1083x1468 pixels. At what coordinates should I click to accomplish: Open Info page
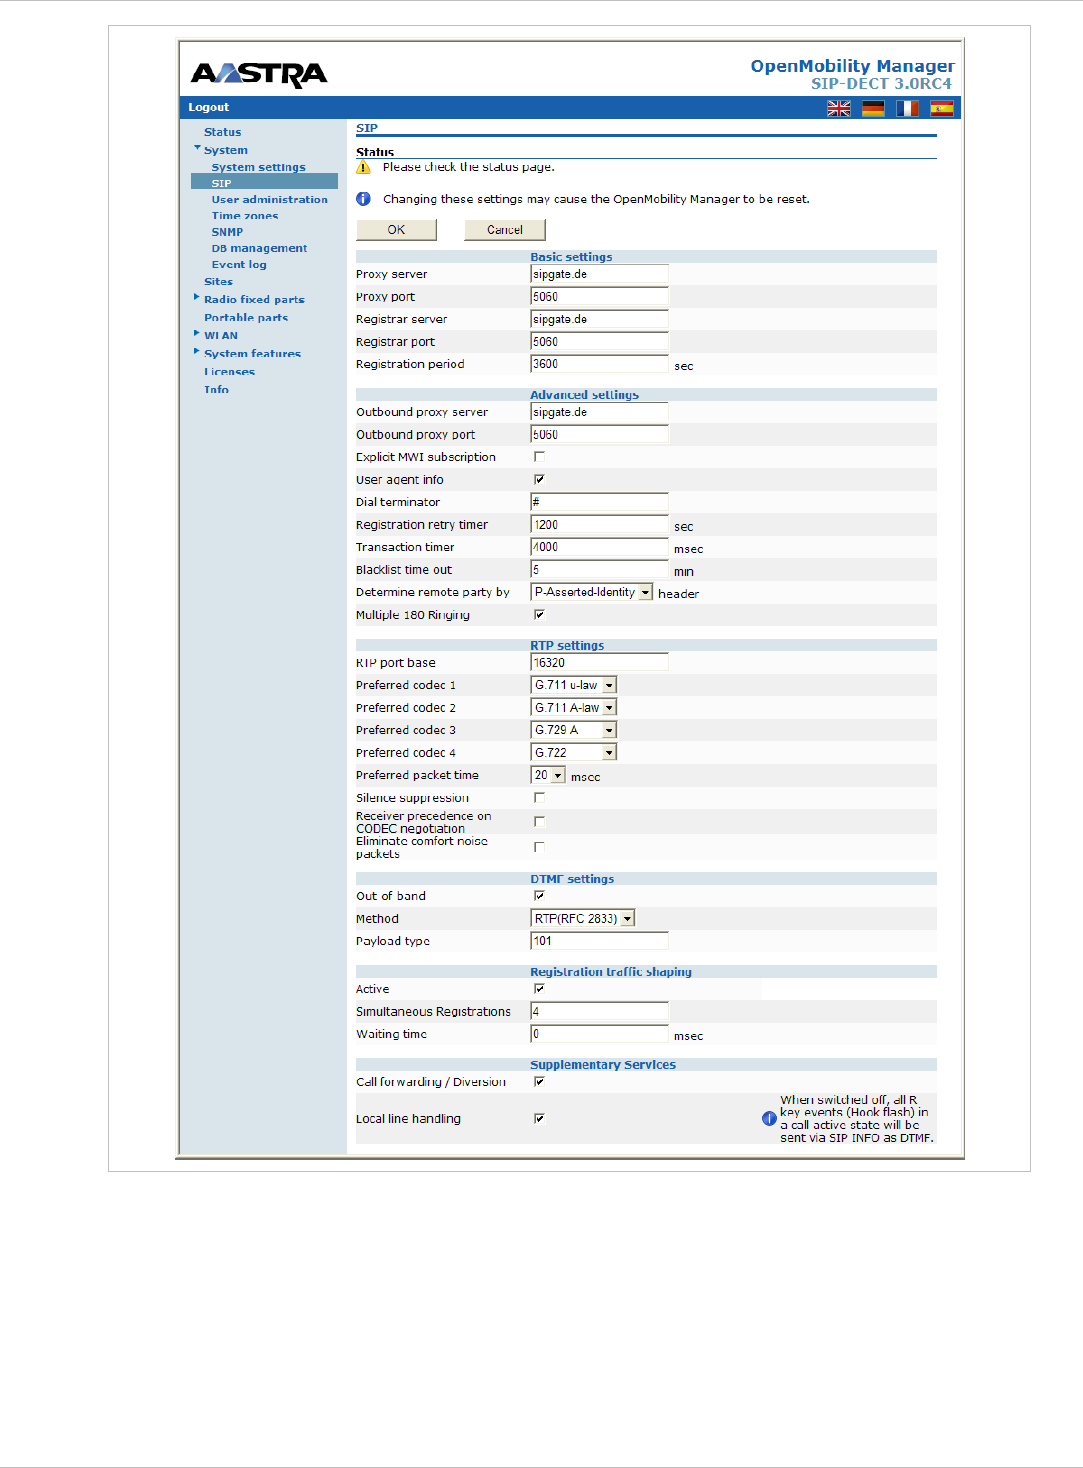pos(216,390)
